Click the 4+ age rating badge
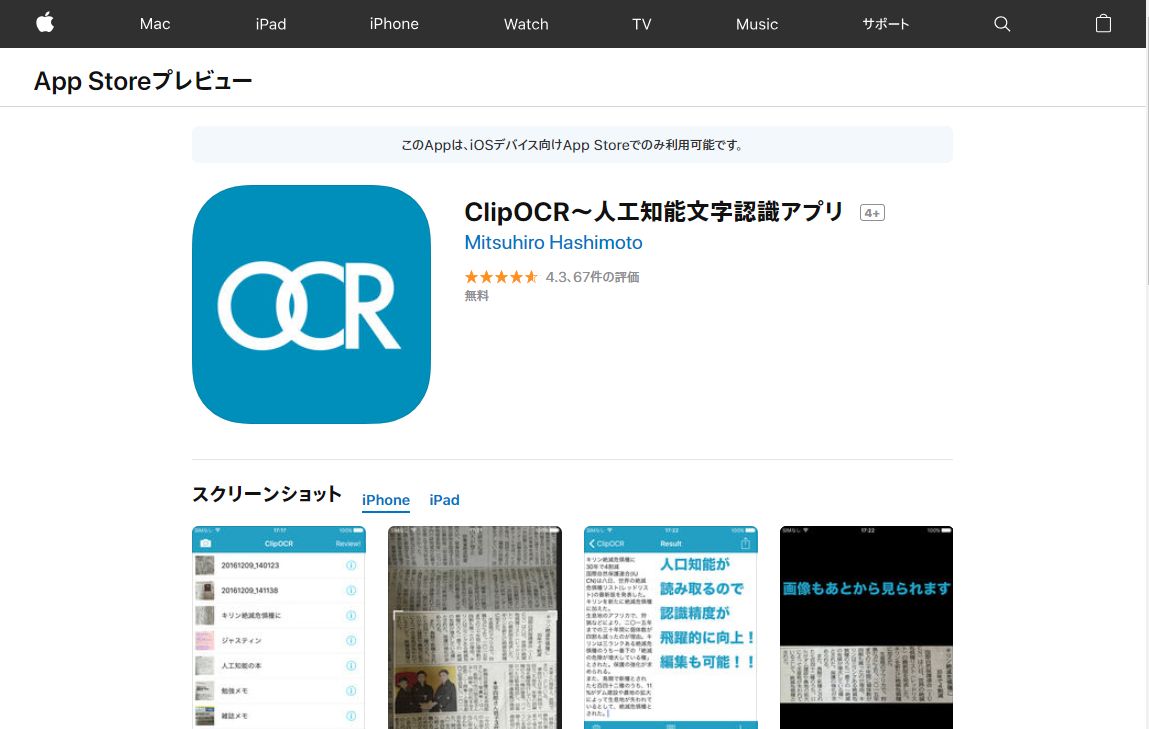 pyautogui.click(x=872, y=213)
